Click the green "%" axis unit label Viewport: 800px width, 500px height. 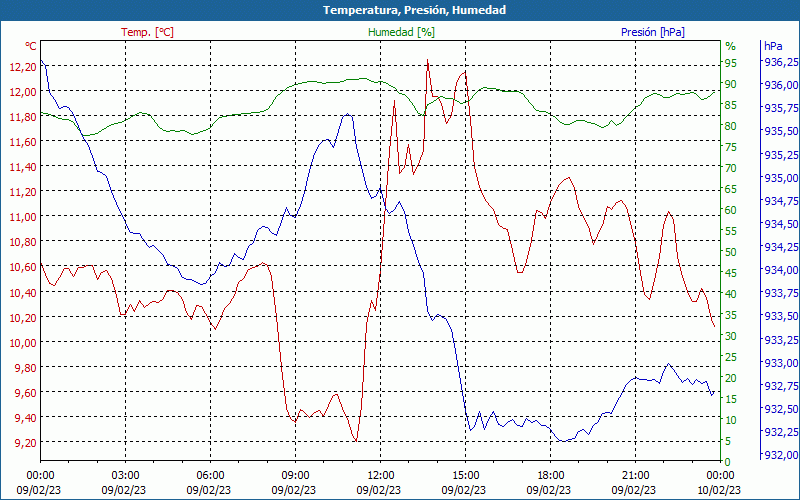(x=731, y=46)
